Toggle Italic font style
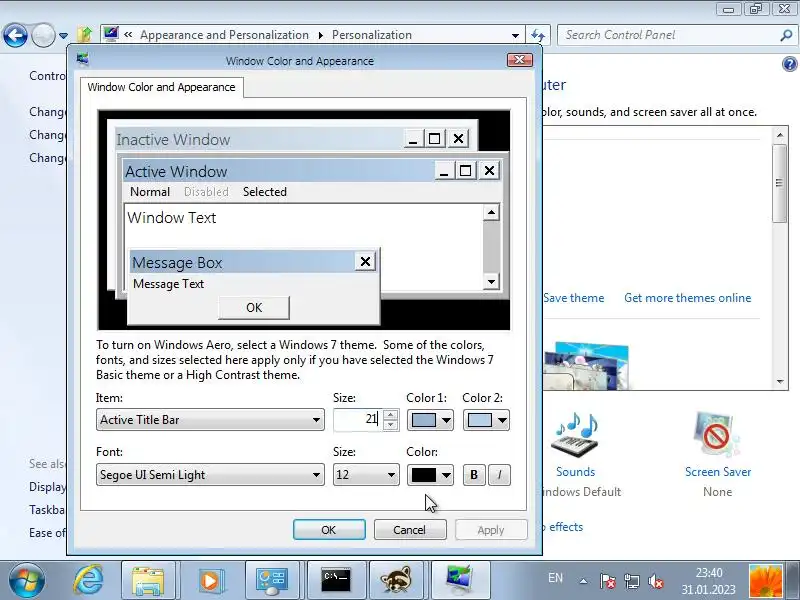The image size is (800, 600). [x=499, y=474]
